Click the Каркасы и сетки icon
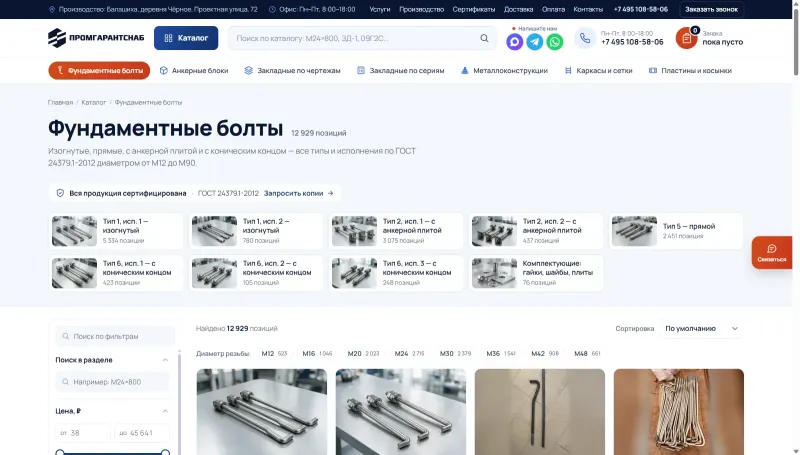Image resolution: width=800 pixels, height=455 pixels. pyautogui.click(x=568, y=70)
